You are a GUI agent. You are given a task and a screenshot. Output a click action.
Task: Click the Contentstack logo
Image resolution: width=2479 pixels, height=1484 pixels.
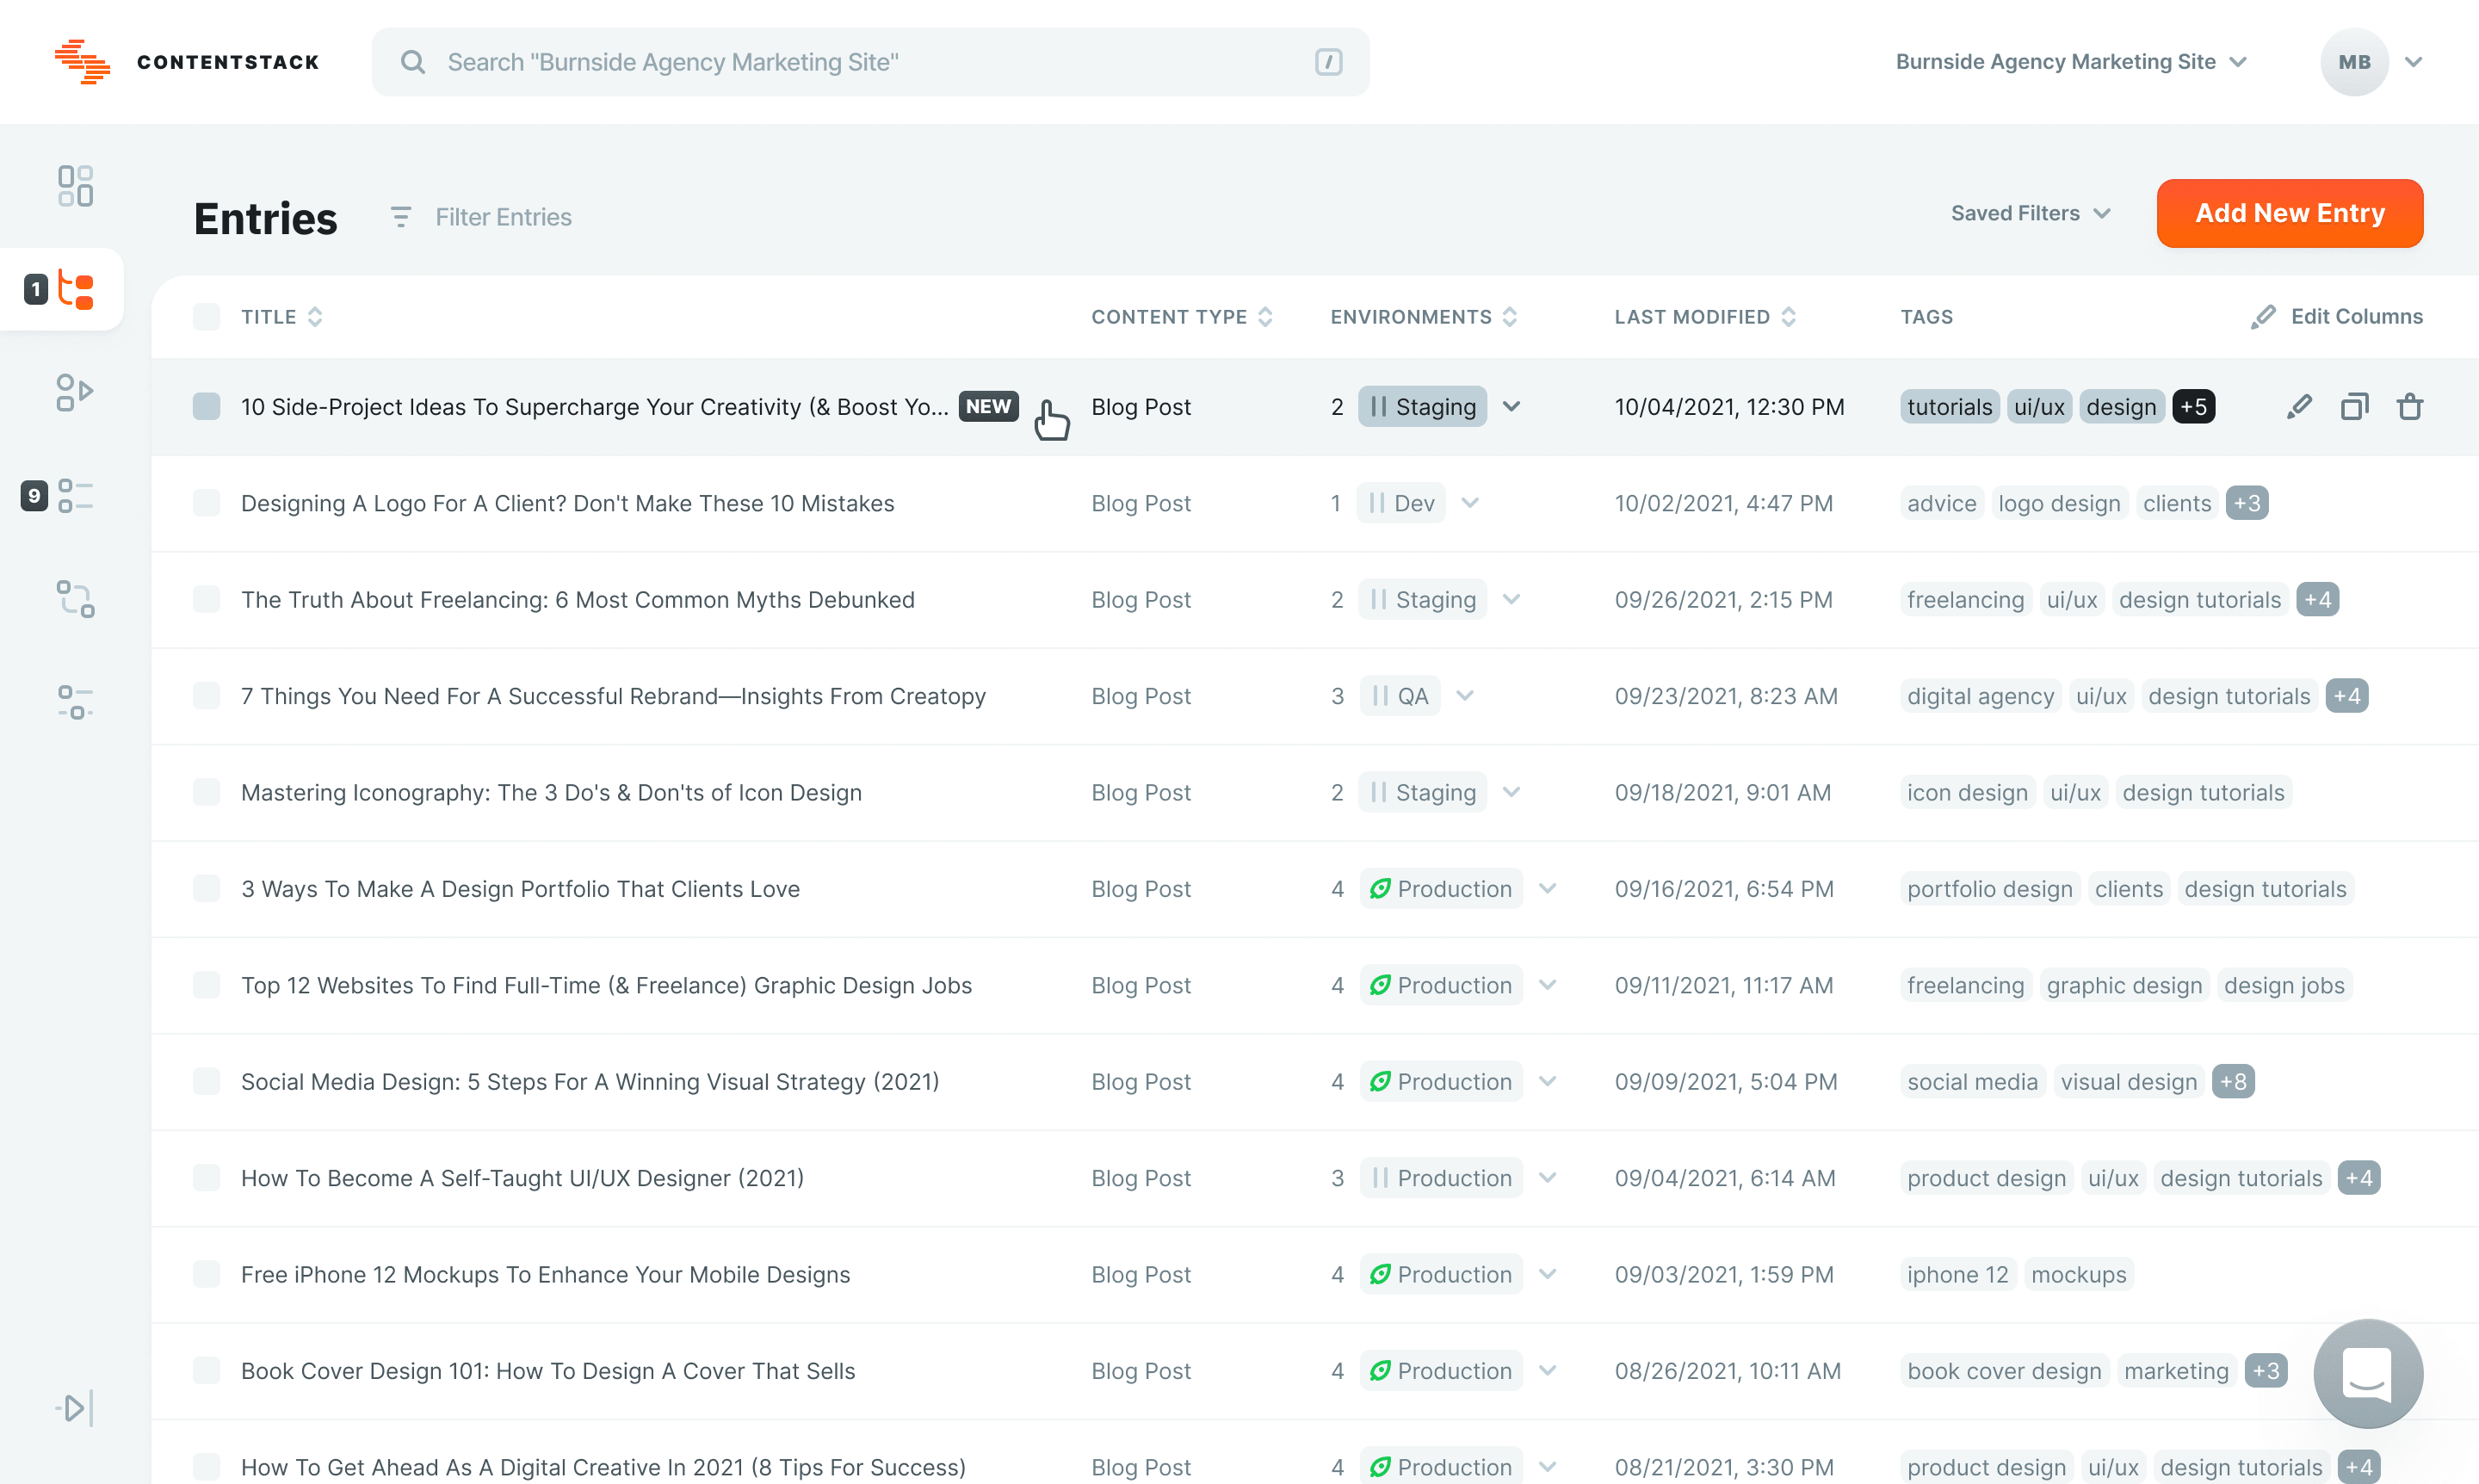[x=187, y=62]
